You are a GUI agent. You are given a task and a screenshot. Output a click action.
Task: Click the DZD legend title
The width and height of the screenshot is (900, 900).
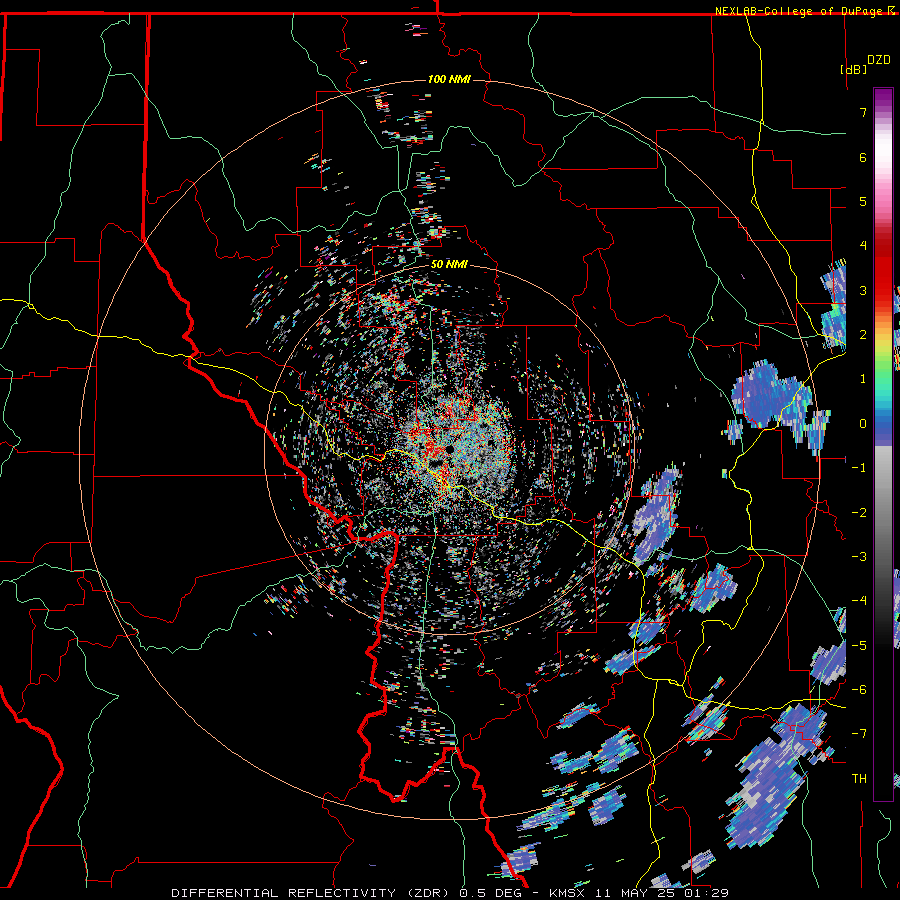(x=879, y=60)
